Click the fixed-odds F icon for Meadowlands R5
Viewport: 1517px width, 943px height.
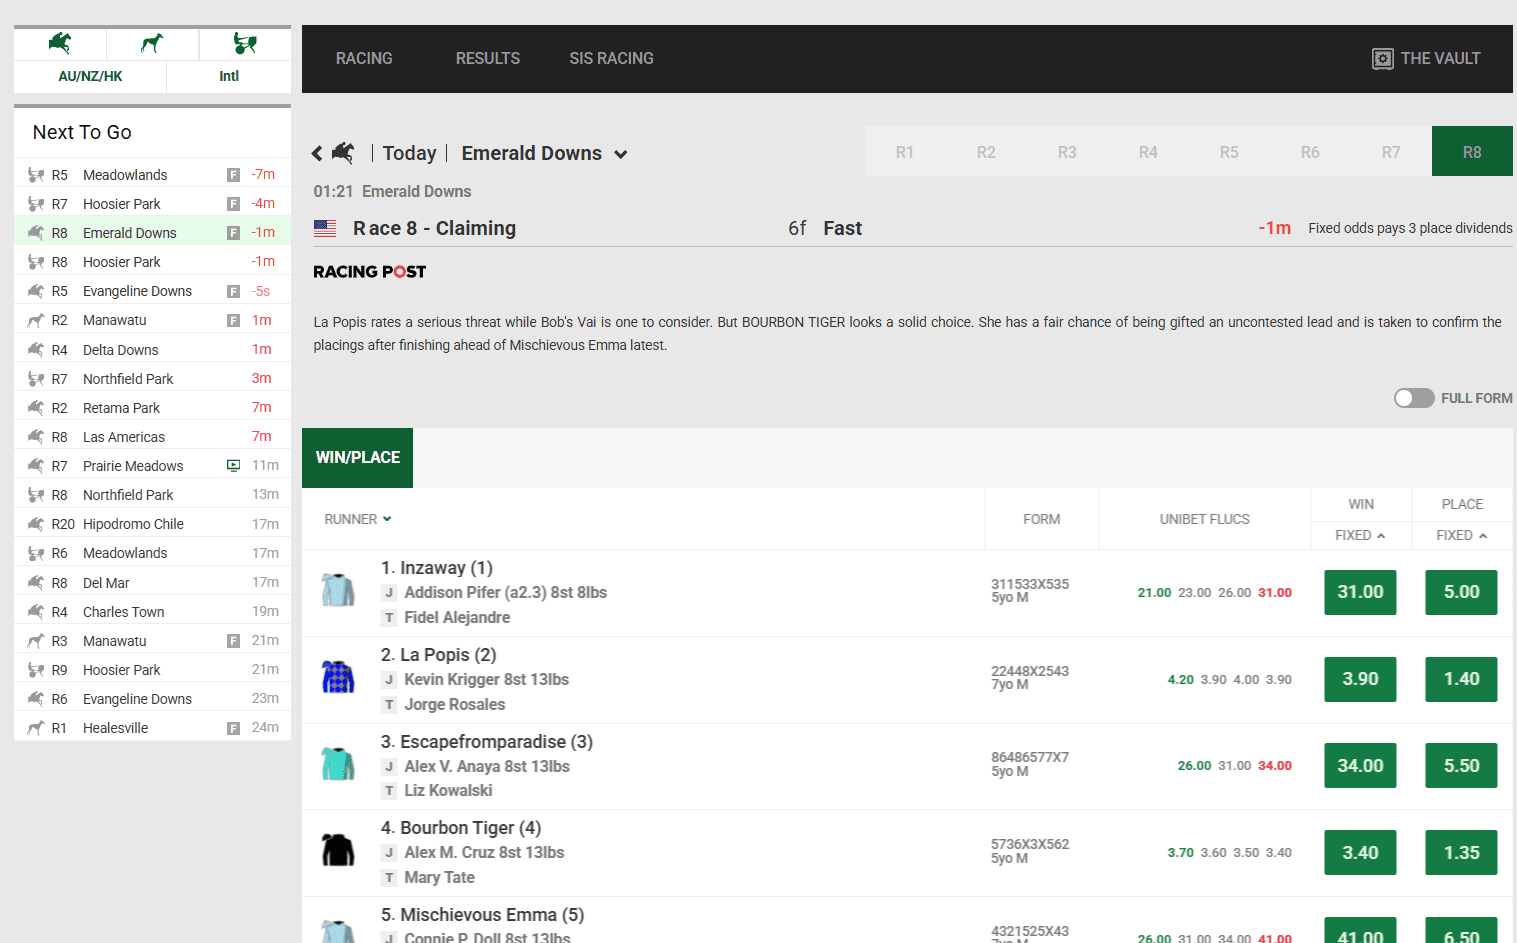tap(233, 175)
